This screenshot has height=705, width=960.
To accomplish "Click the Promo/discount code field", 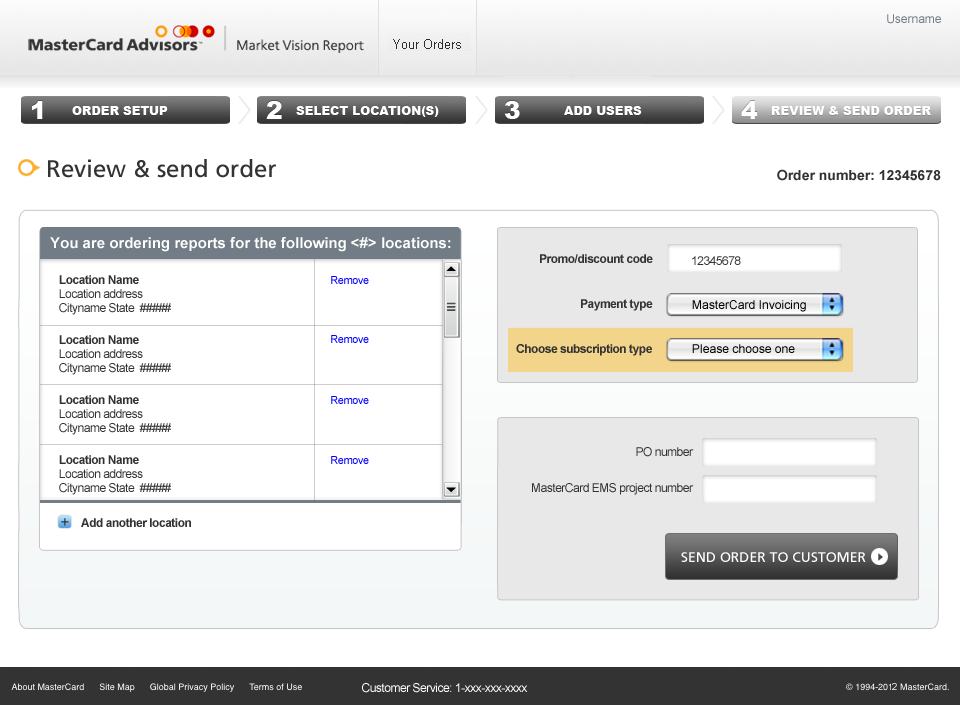I will [754, 260].
